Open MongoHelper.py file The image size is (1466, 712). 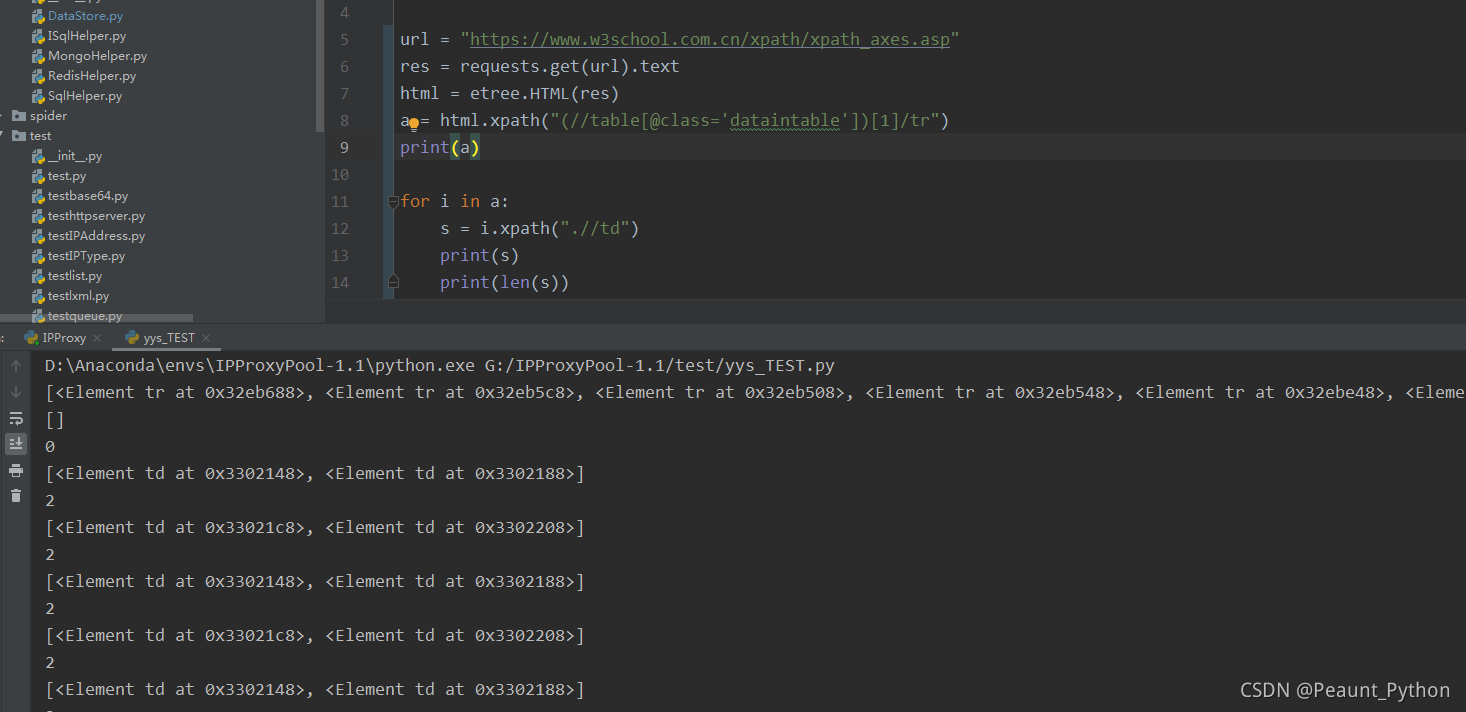point(97,56)
